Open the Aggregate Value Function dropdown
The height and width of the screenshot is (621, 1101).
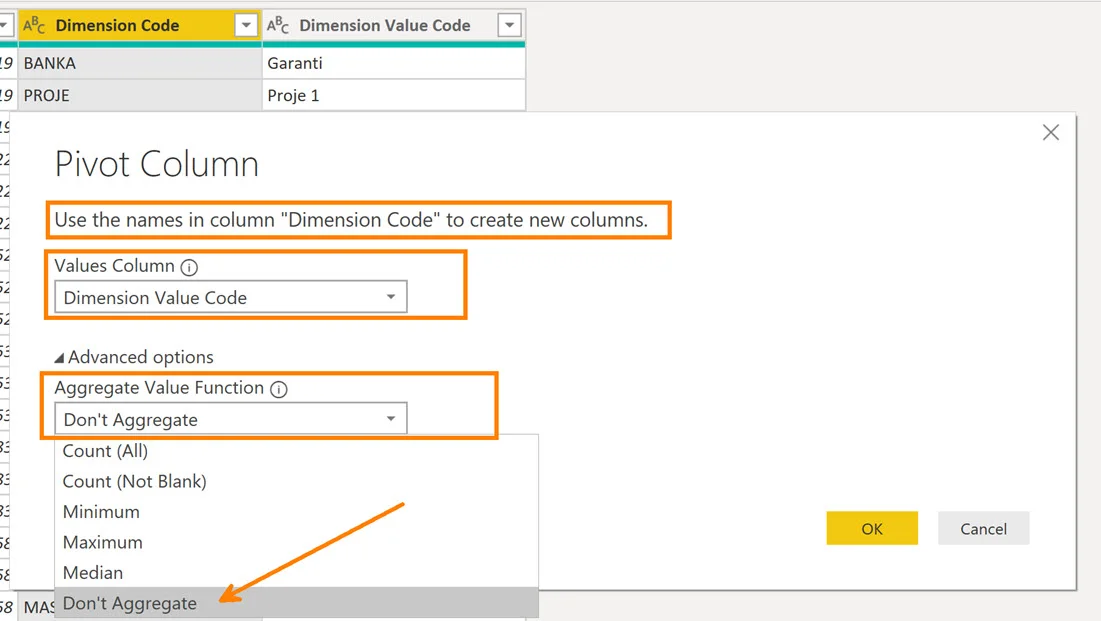[231, 419]
